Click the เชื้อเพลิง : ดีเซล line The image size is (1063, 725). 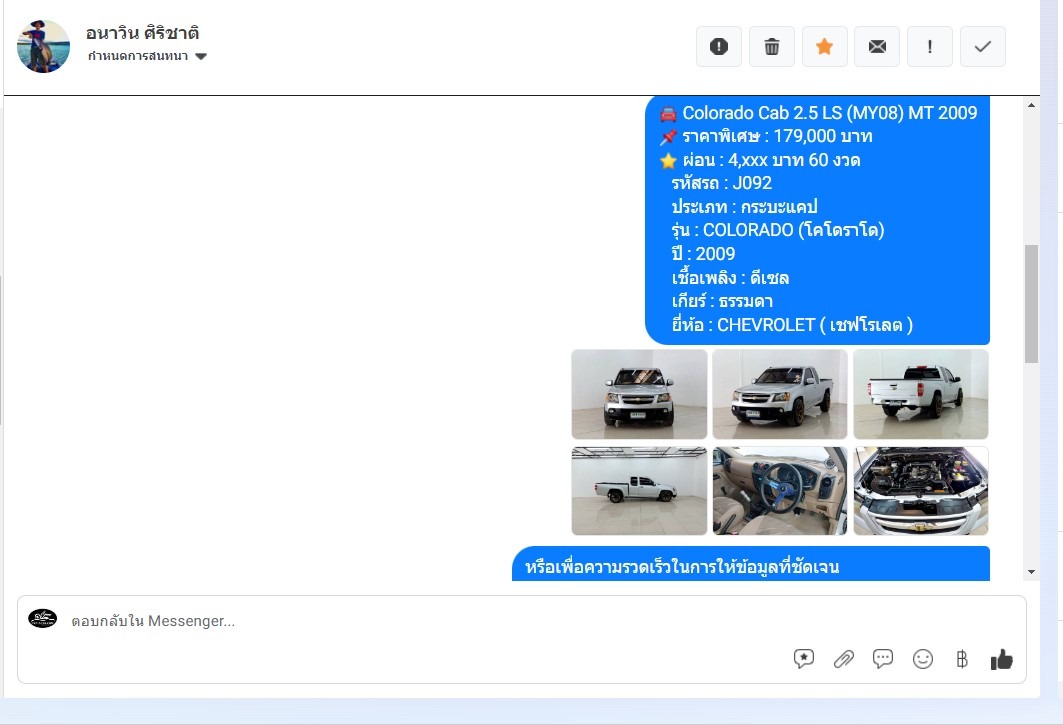click(x=730, y=277)
